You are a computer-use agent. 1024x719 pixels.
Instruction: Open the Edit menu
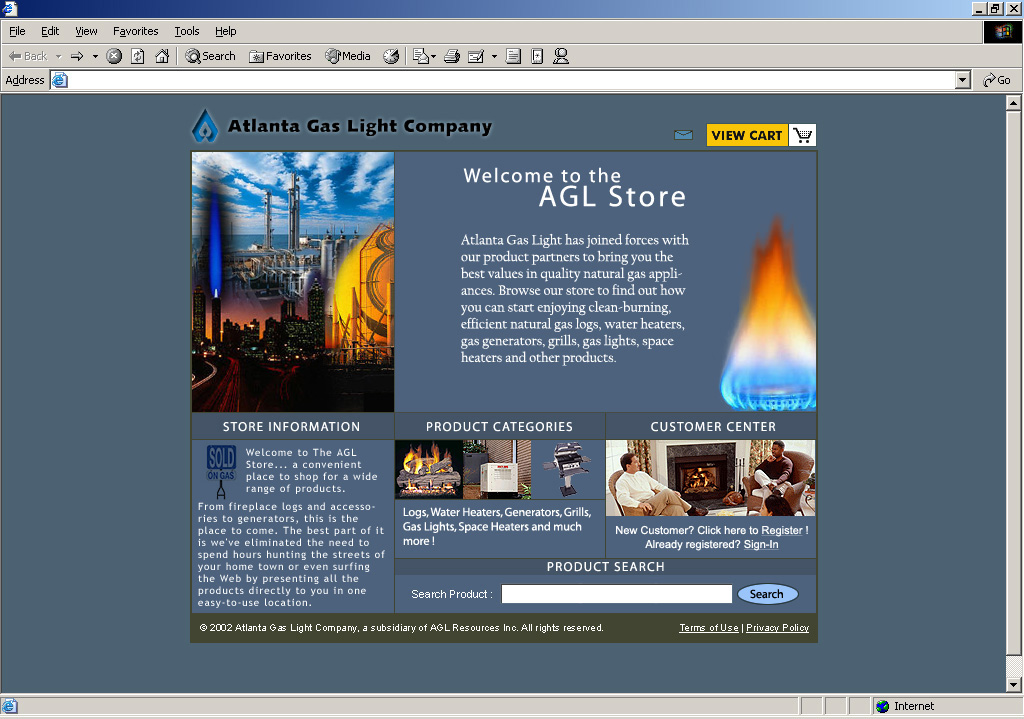(50, 31)
